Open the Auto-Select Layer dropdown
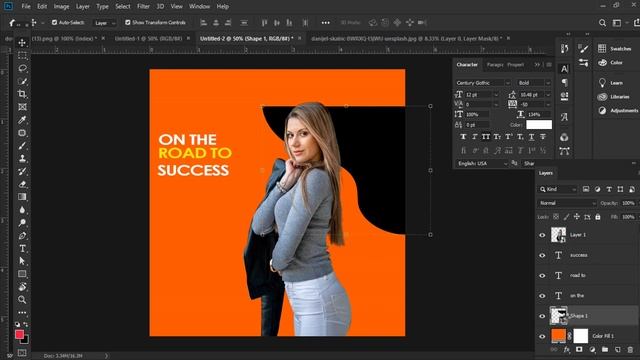The width and height of the screenshot is (640, 360). [105, 23]
